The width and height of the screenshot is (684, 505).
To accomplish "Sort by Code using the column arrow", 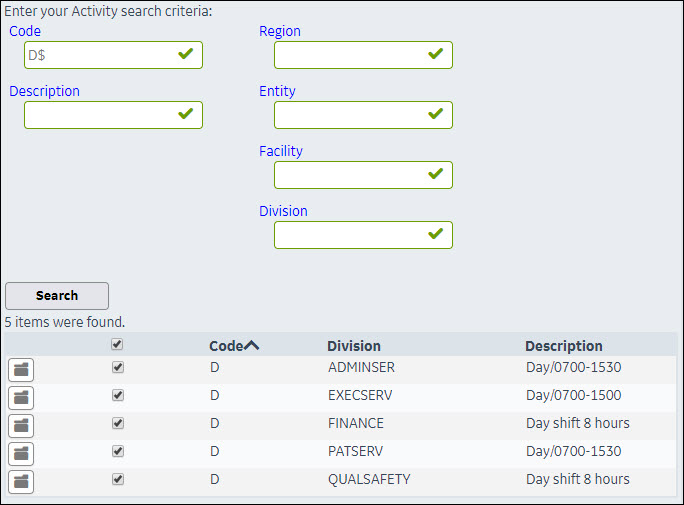I will pyautogui.click(x=251, y=346).
